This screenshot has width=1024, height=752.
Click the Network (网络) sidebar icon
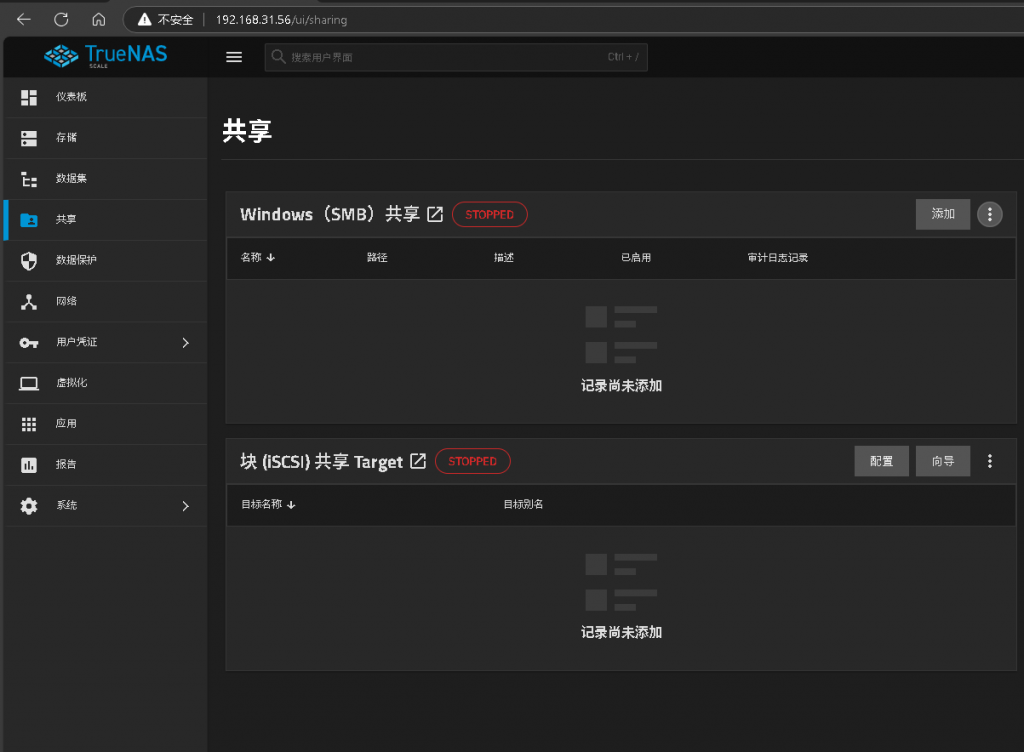point(29,301)
